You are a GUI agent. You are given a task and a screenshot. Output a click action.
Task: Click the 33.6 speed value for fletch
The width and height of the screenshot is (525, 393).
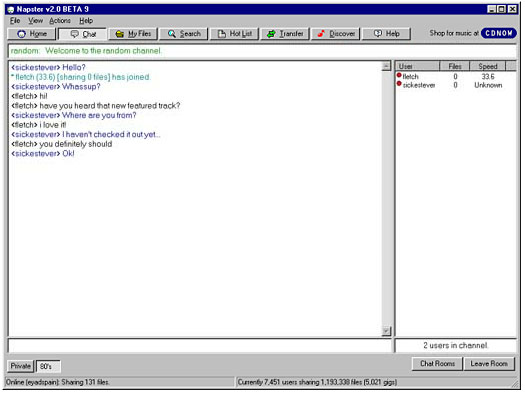pos(488,77)
